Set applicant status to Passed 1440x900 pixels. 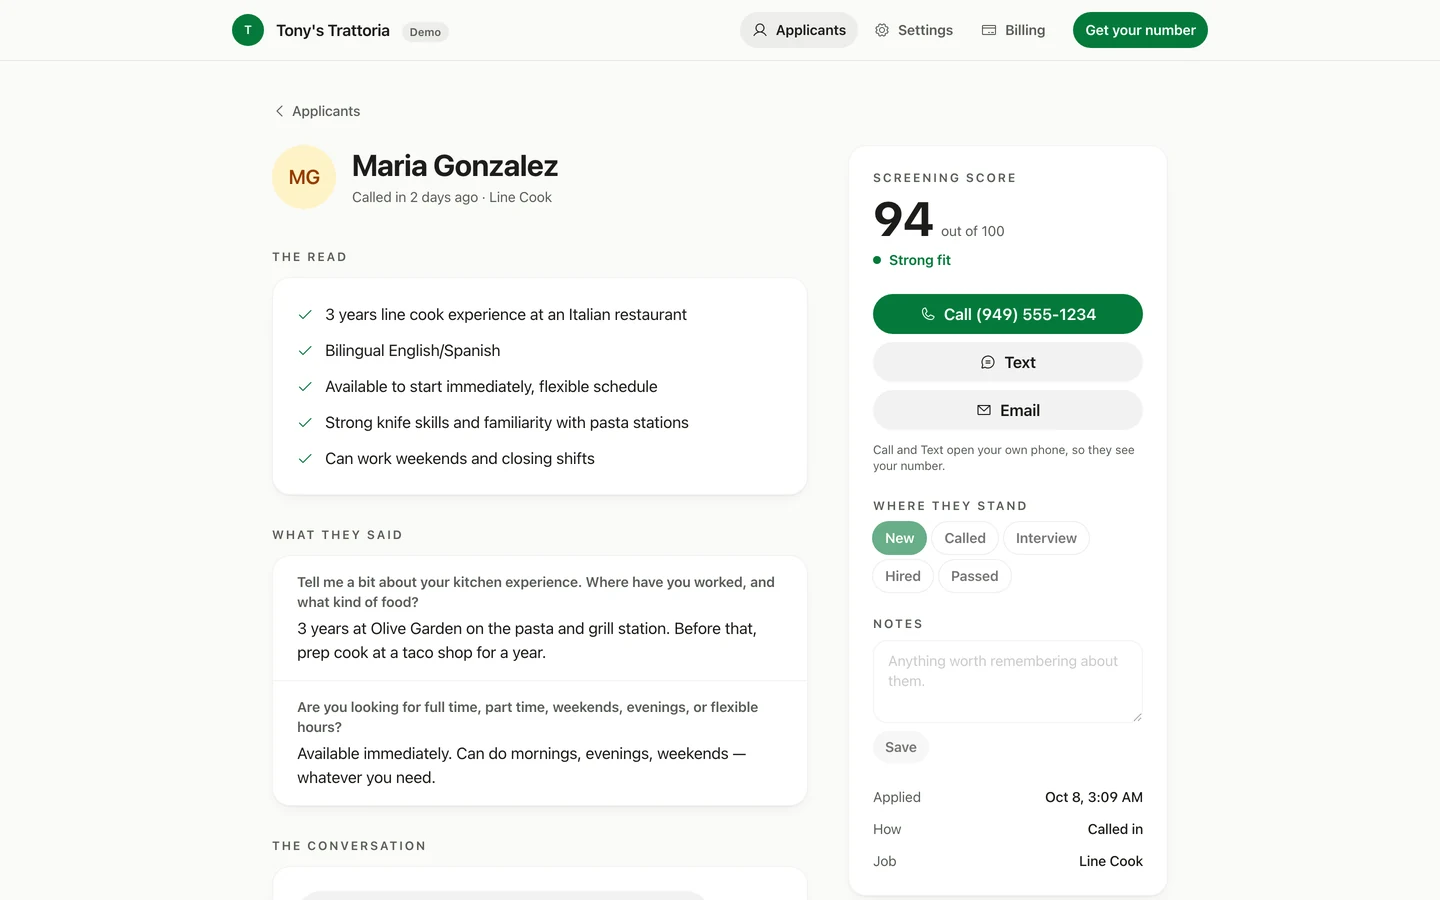(x=975, y=576)
